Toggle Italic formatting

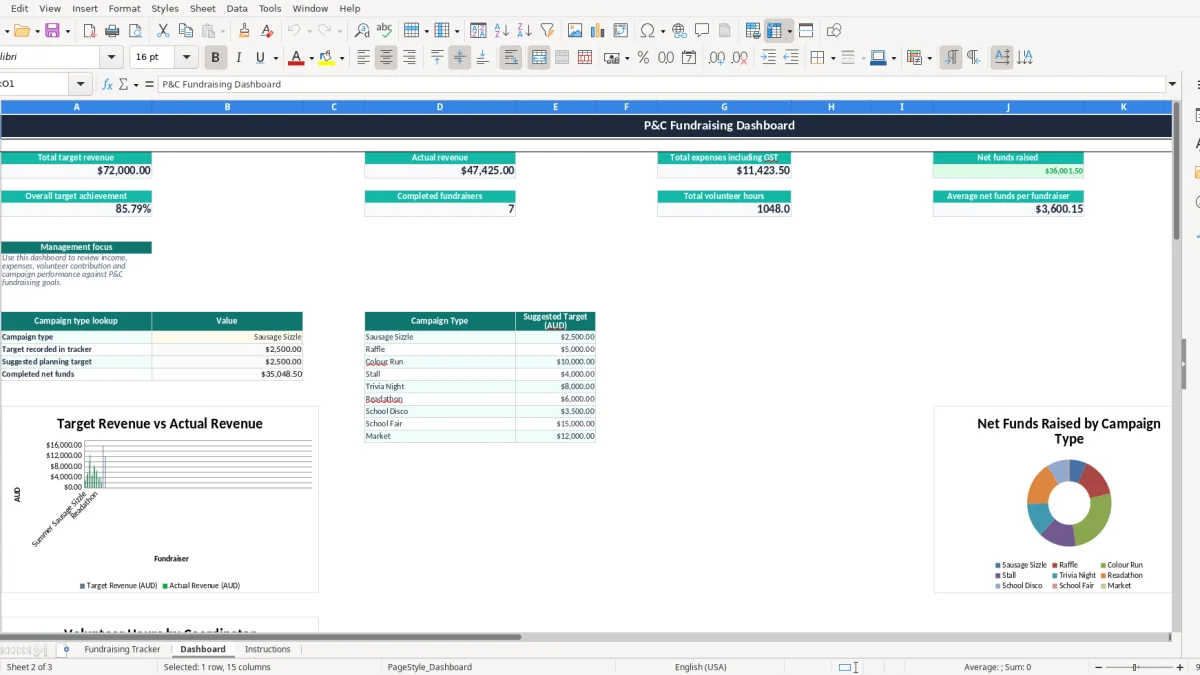[x=238, y=58]
